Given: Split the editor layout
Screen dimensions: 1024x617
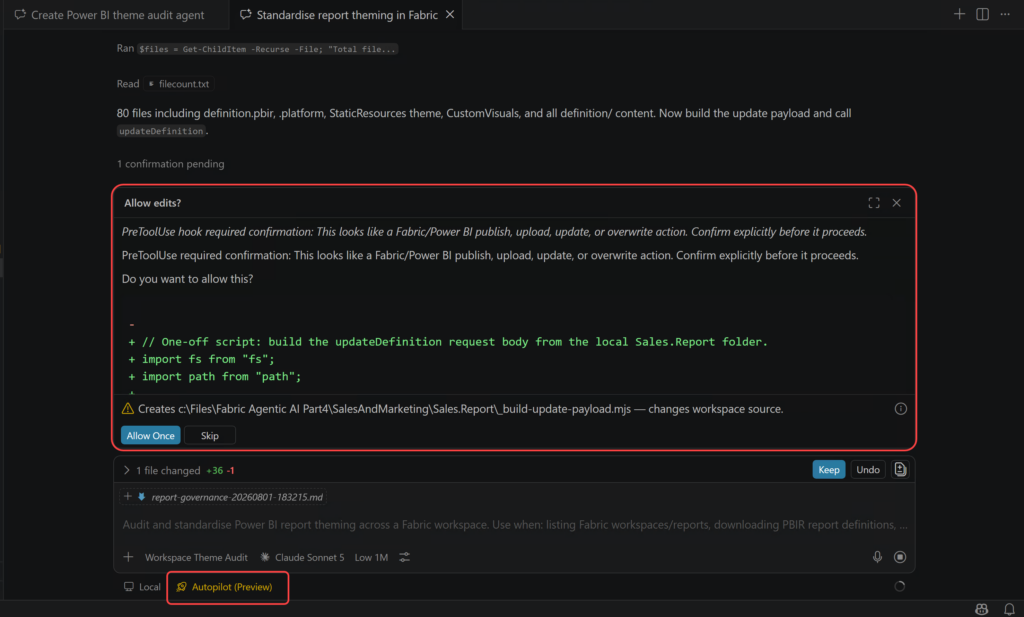Looking at the screenshot, I should (982, 14).
